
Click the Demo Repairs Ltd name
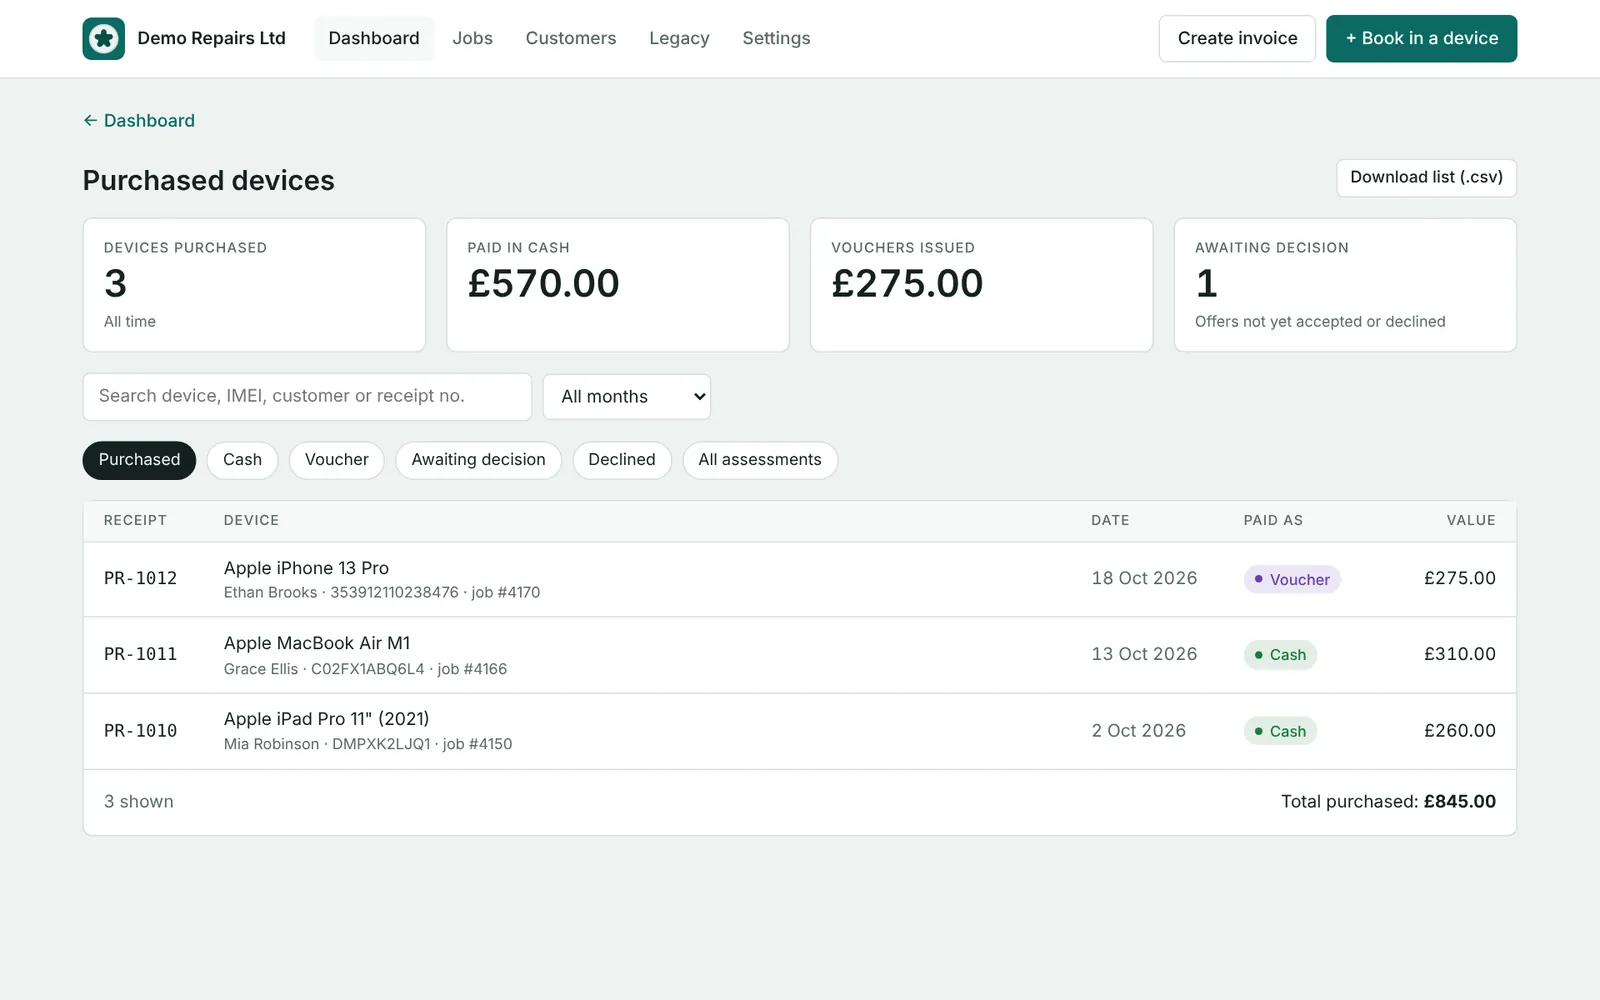211,38
